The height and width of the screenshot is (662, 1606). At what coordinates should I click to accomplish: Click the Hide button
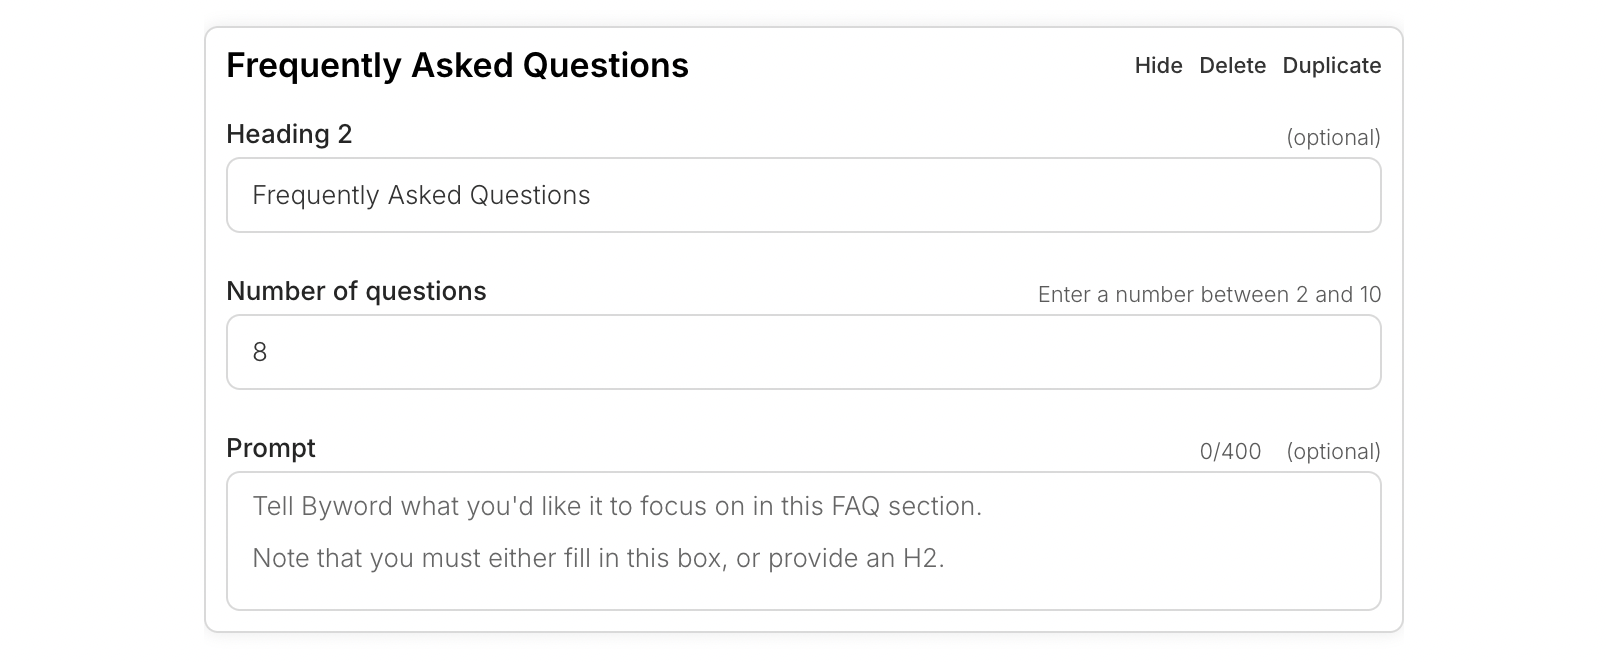(x=1158, y=65)
